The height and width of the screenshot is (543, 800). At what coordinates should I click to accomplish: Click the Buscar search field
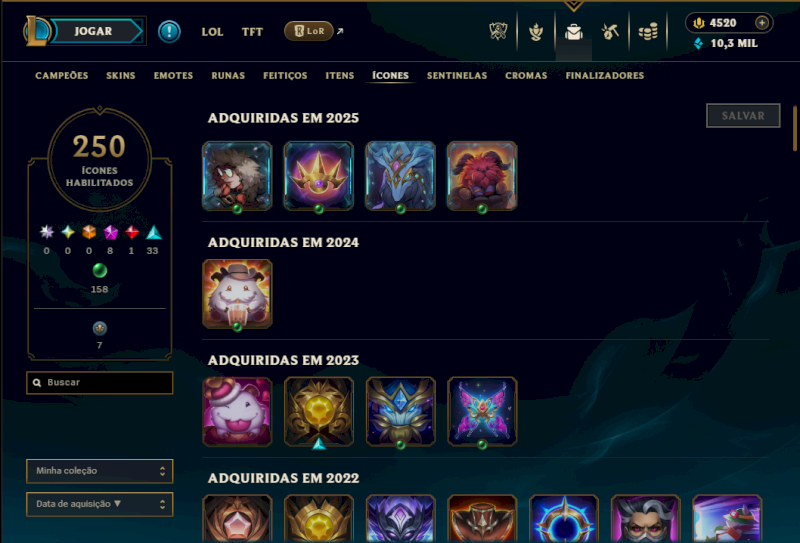click(x=99, y=383)
